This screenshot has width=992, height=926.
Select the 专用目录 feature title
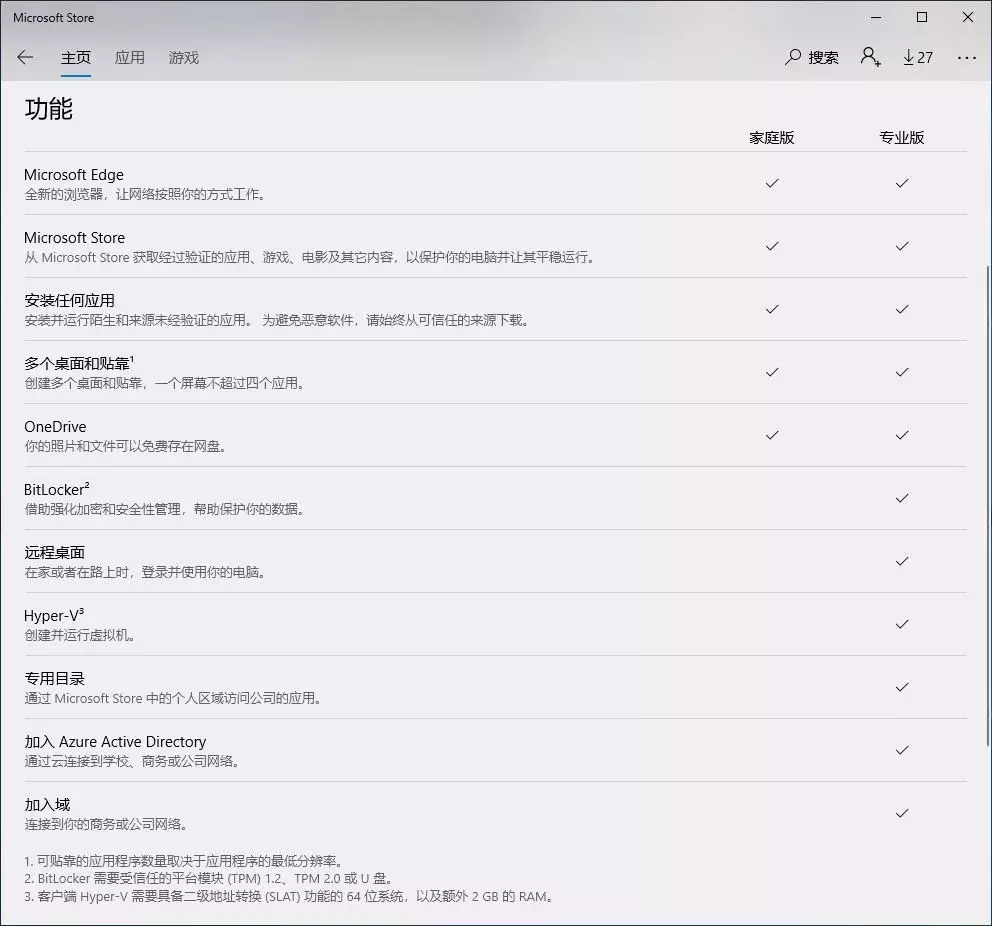54,679
